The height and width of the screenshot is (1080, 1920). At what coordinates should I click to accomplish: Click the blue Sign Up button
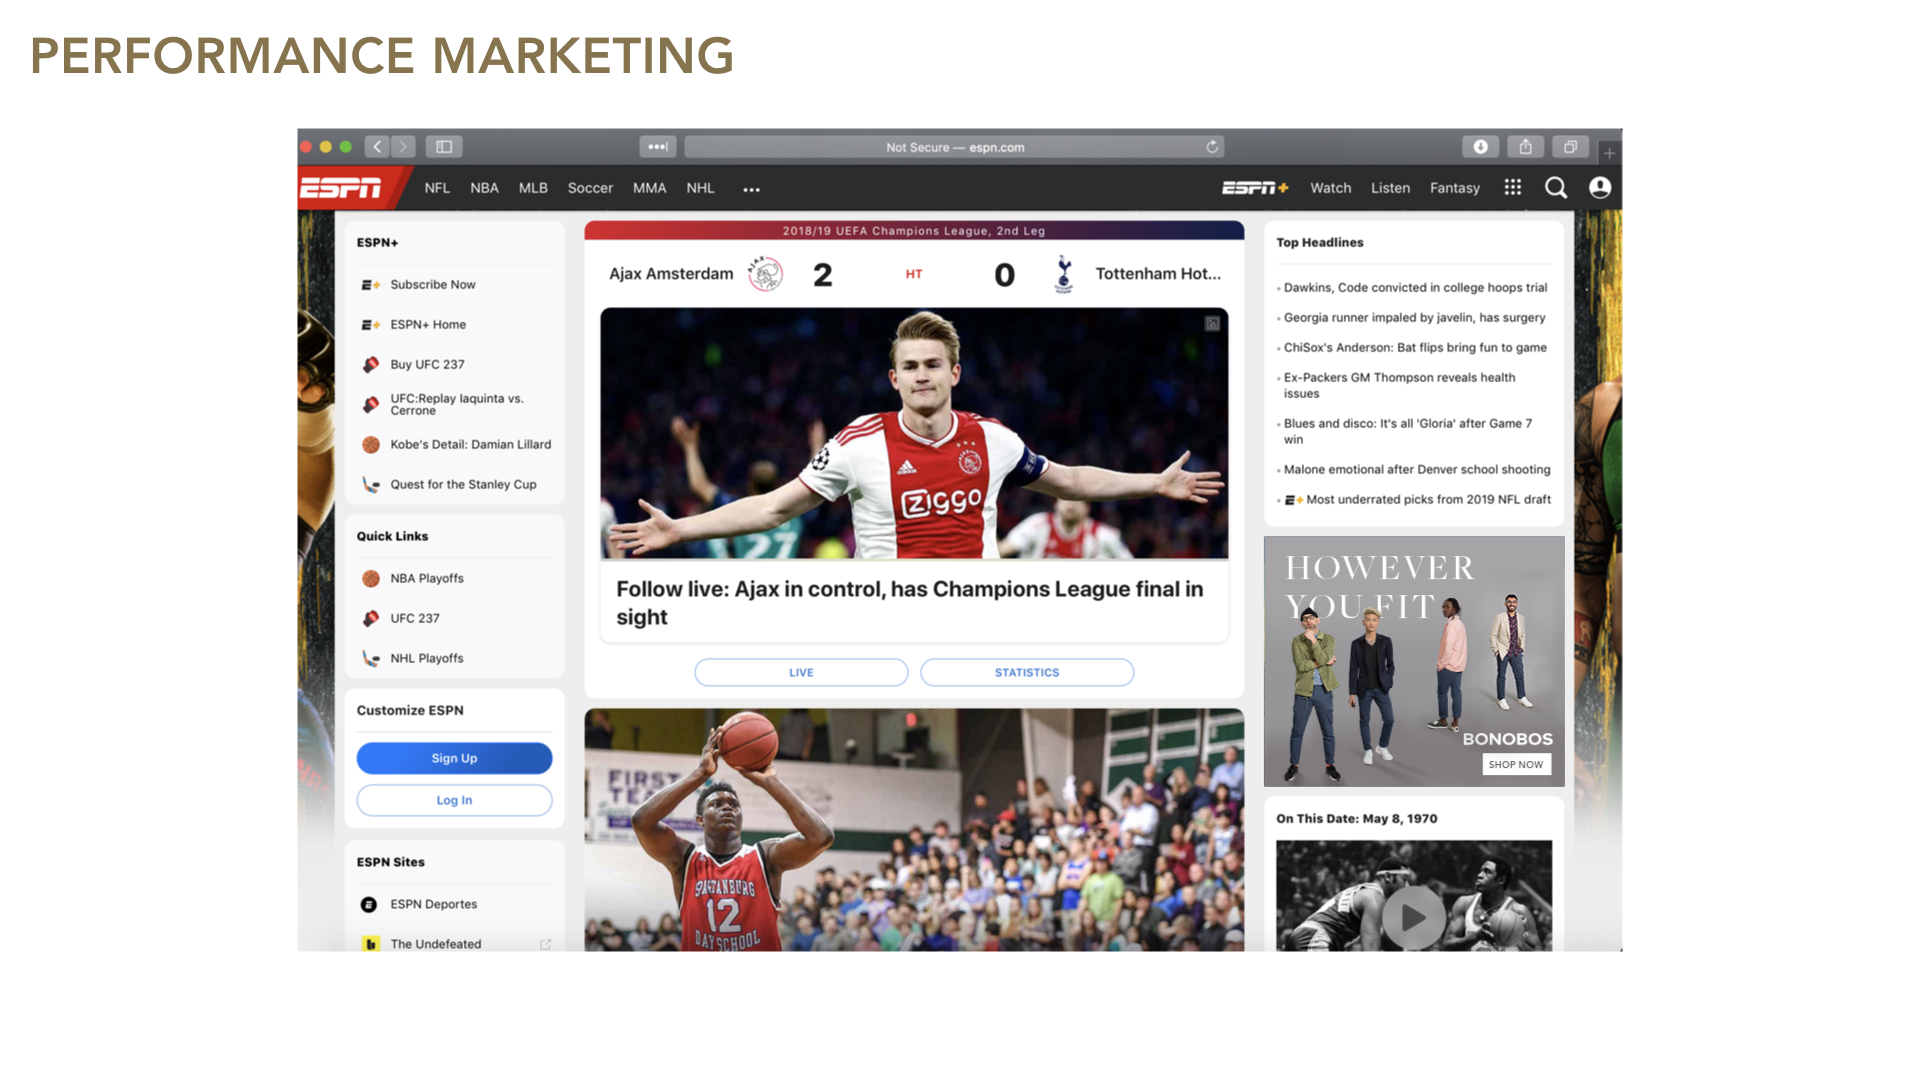coord(454,758)
